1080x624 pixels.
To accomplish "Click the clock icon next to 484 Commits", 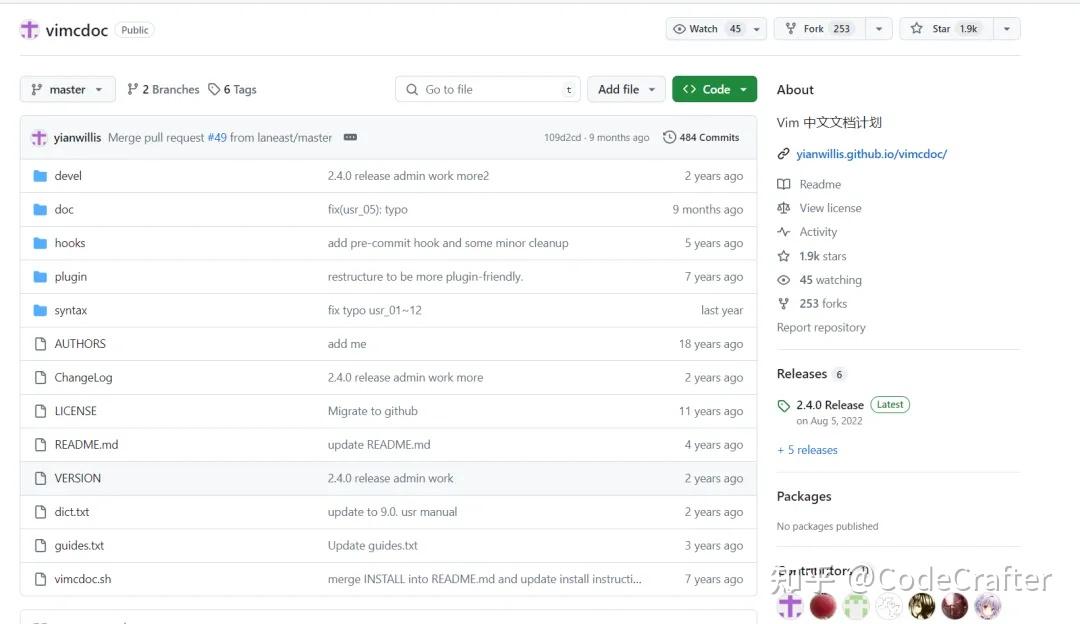I will 670,137.
